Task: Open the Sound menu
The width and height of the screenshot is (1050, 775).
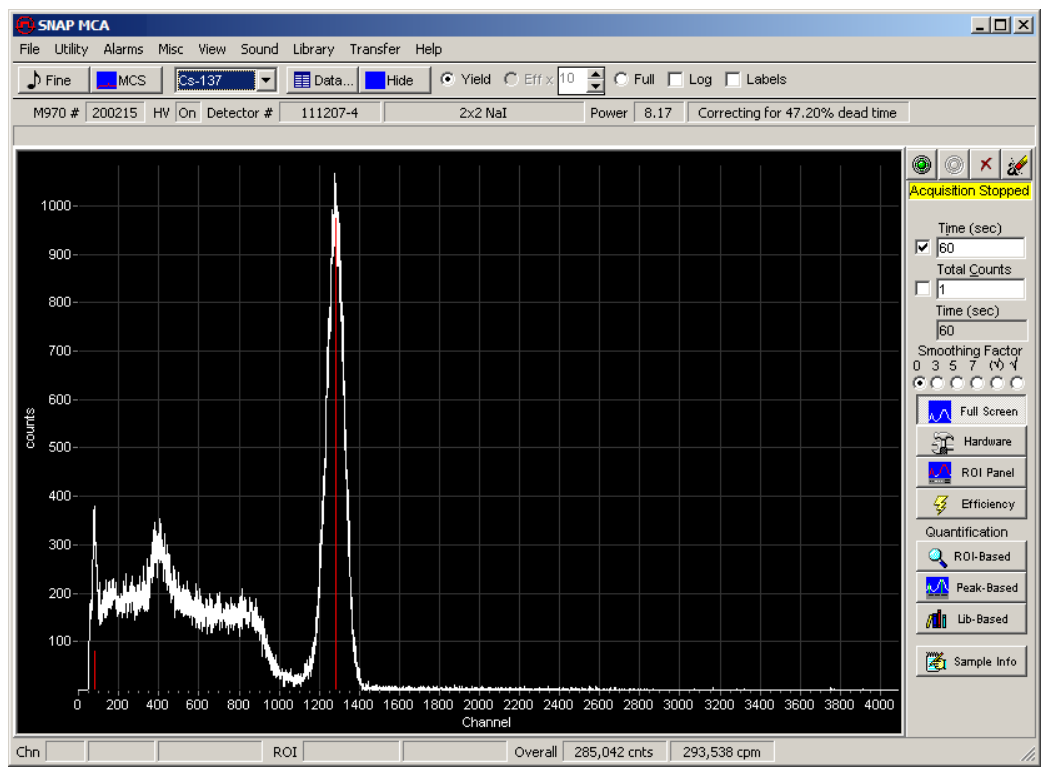Action: (x=259, y=49)
